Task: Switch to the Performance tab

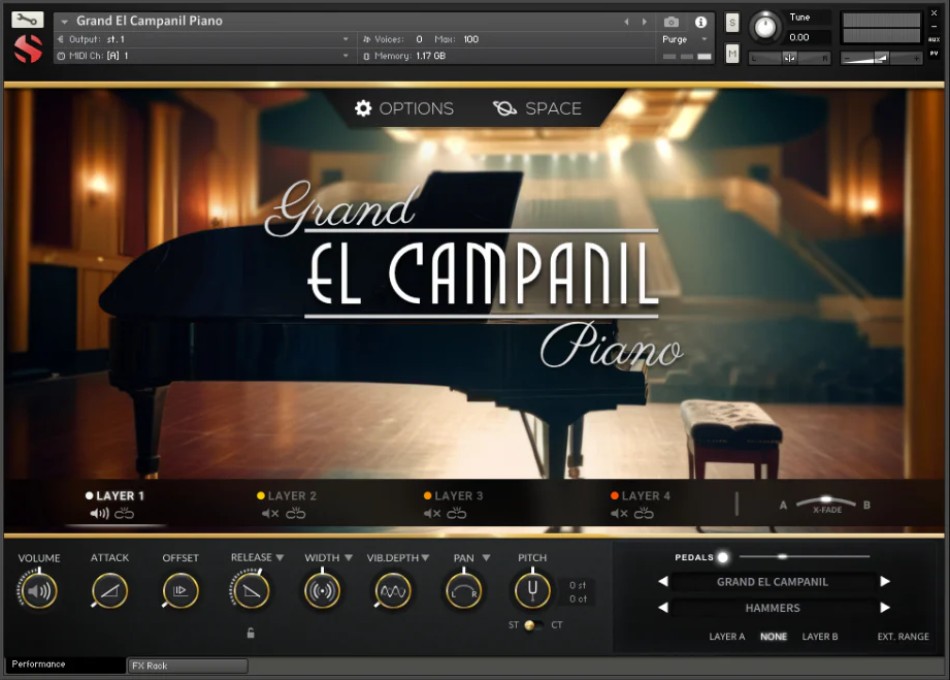Action: point(65,664)
